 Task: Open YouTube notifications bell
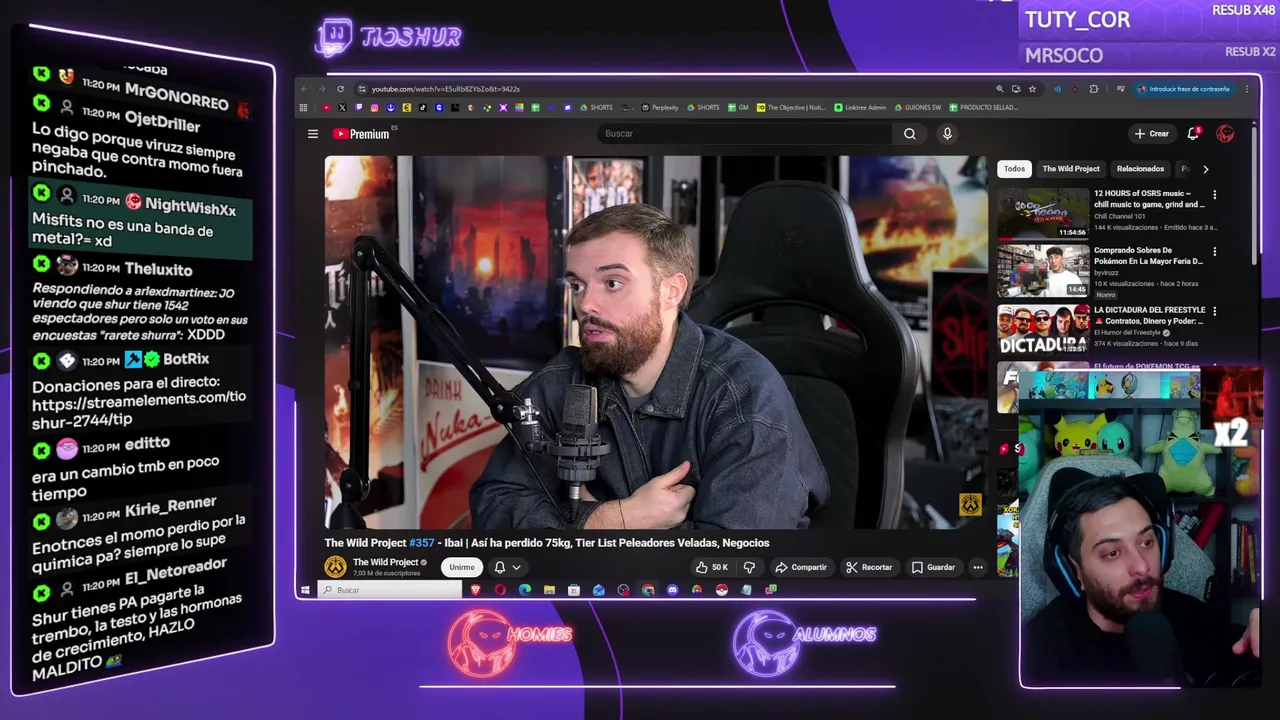click(x=1193, y=134)
